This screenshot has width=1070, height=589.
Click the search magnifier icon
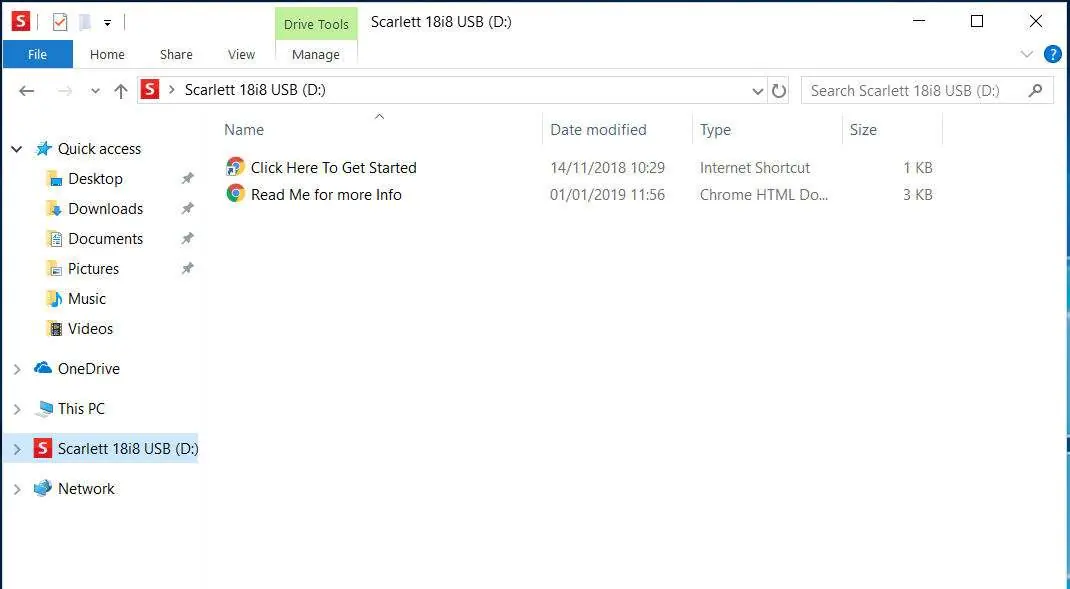1036,90
